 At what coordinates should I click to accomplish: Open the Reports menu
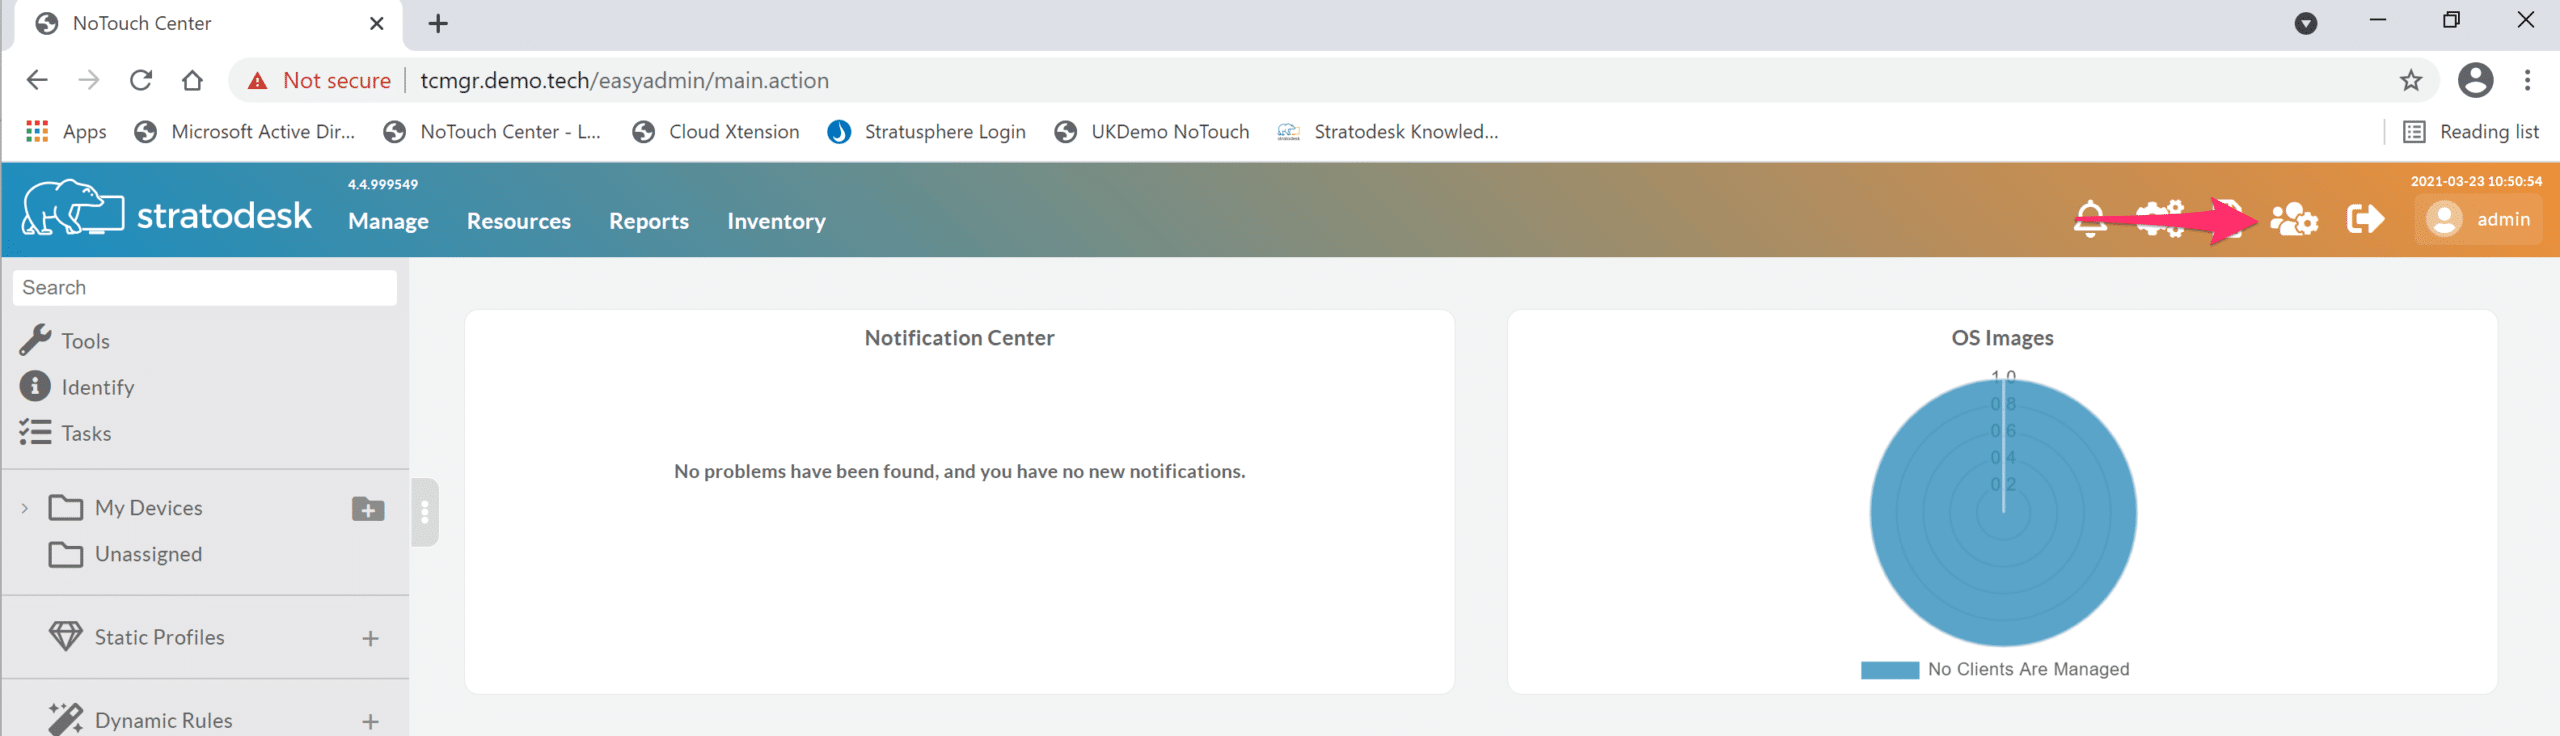(648, 221)
